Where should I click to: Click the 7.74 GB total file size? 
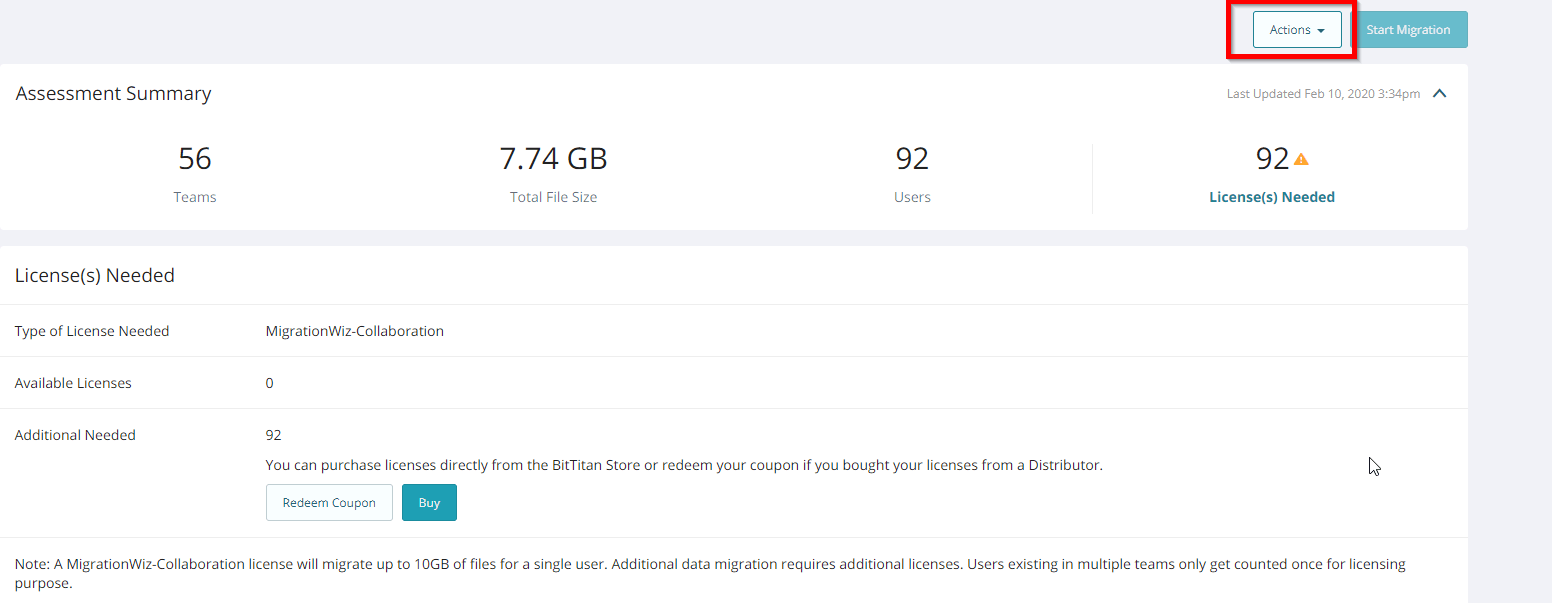553,159
